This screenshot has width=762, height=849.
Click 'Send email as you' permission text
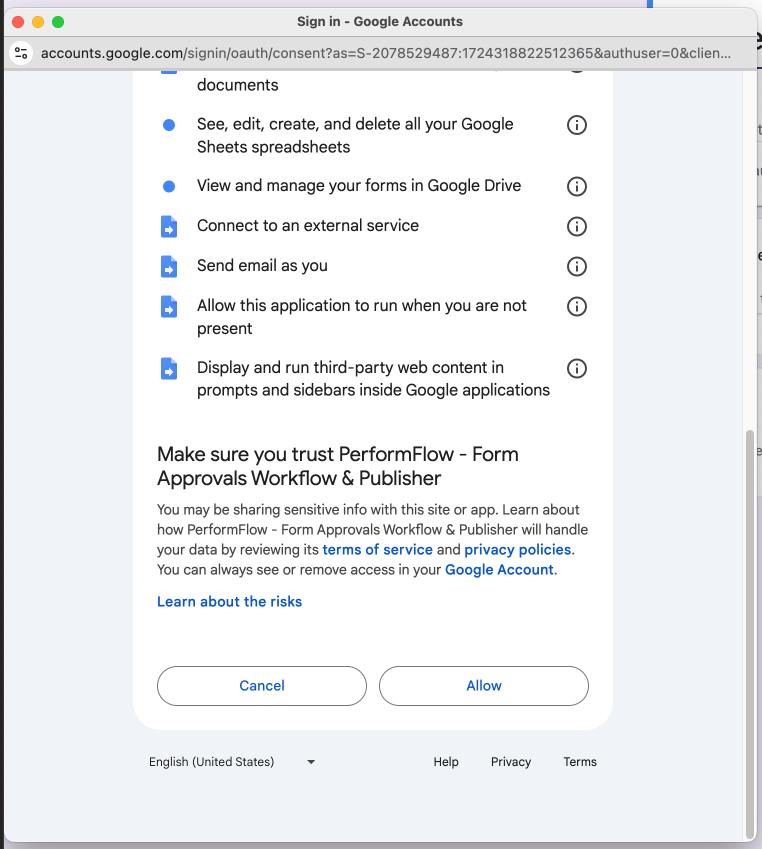click(262, 266)
